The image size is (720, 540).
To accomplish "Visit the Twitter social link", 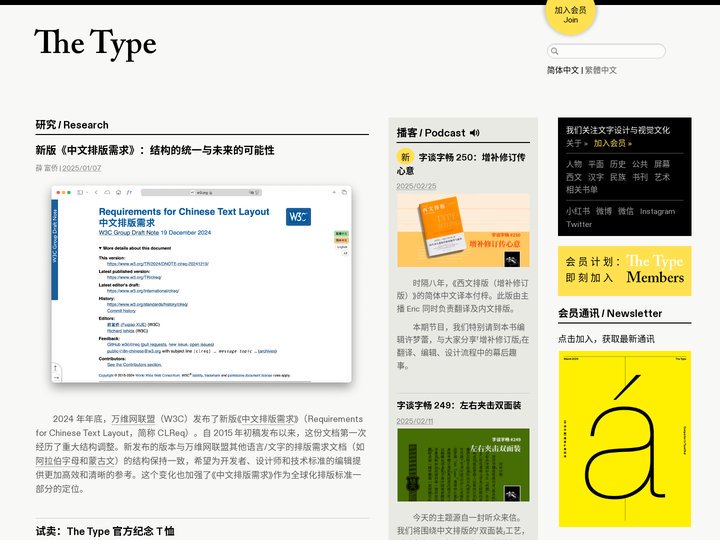I will 579,225.
